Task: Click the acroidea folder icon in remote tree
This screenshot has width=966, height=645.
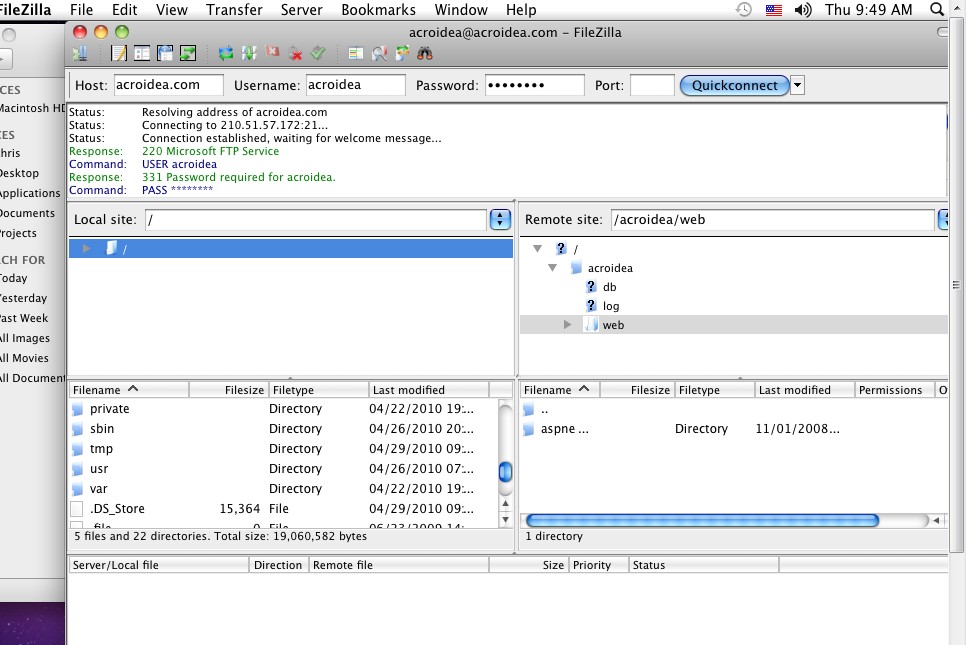Action: tap(576, 267)
